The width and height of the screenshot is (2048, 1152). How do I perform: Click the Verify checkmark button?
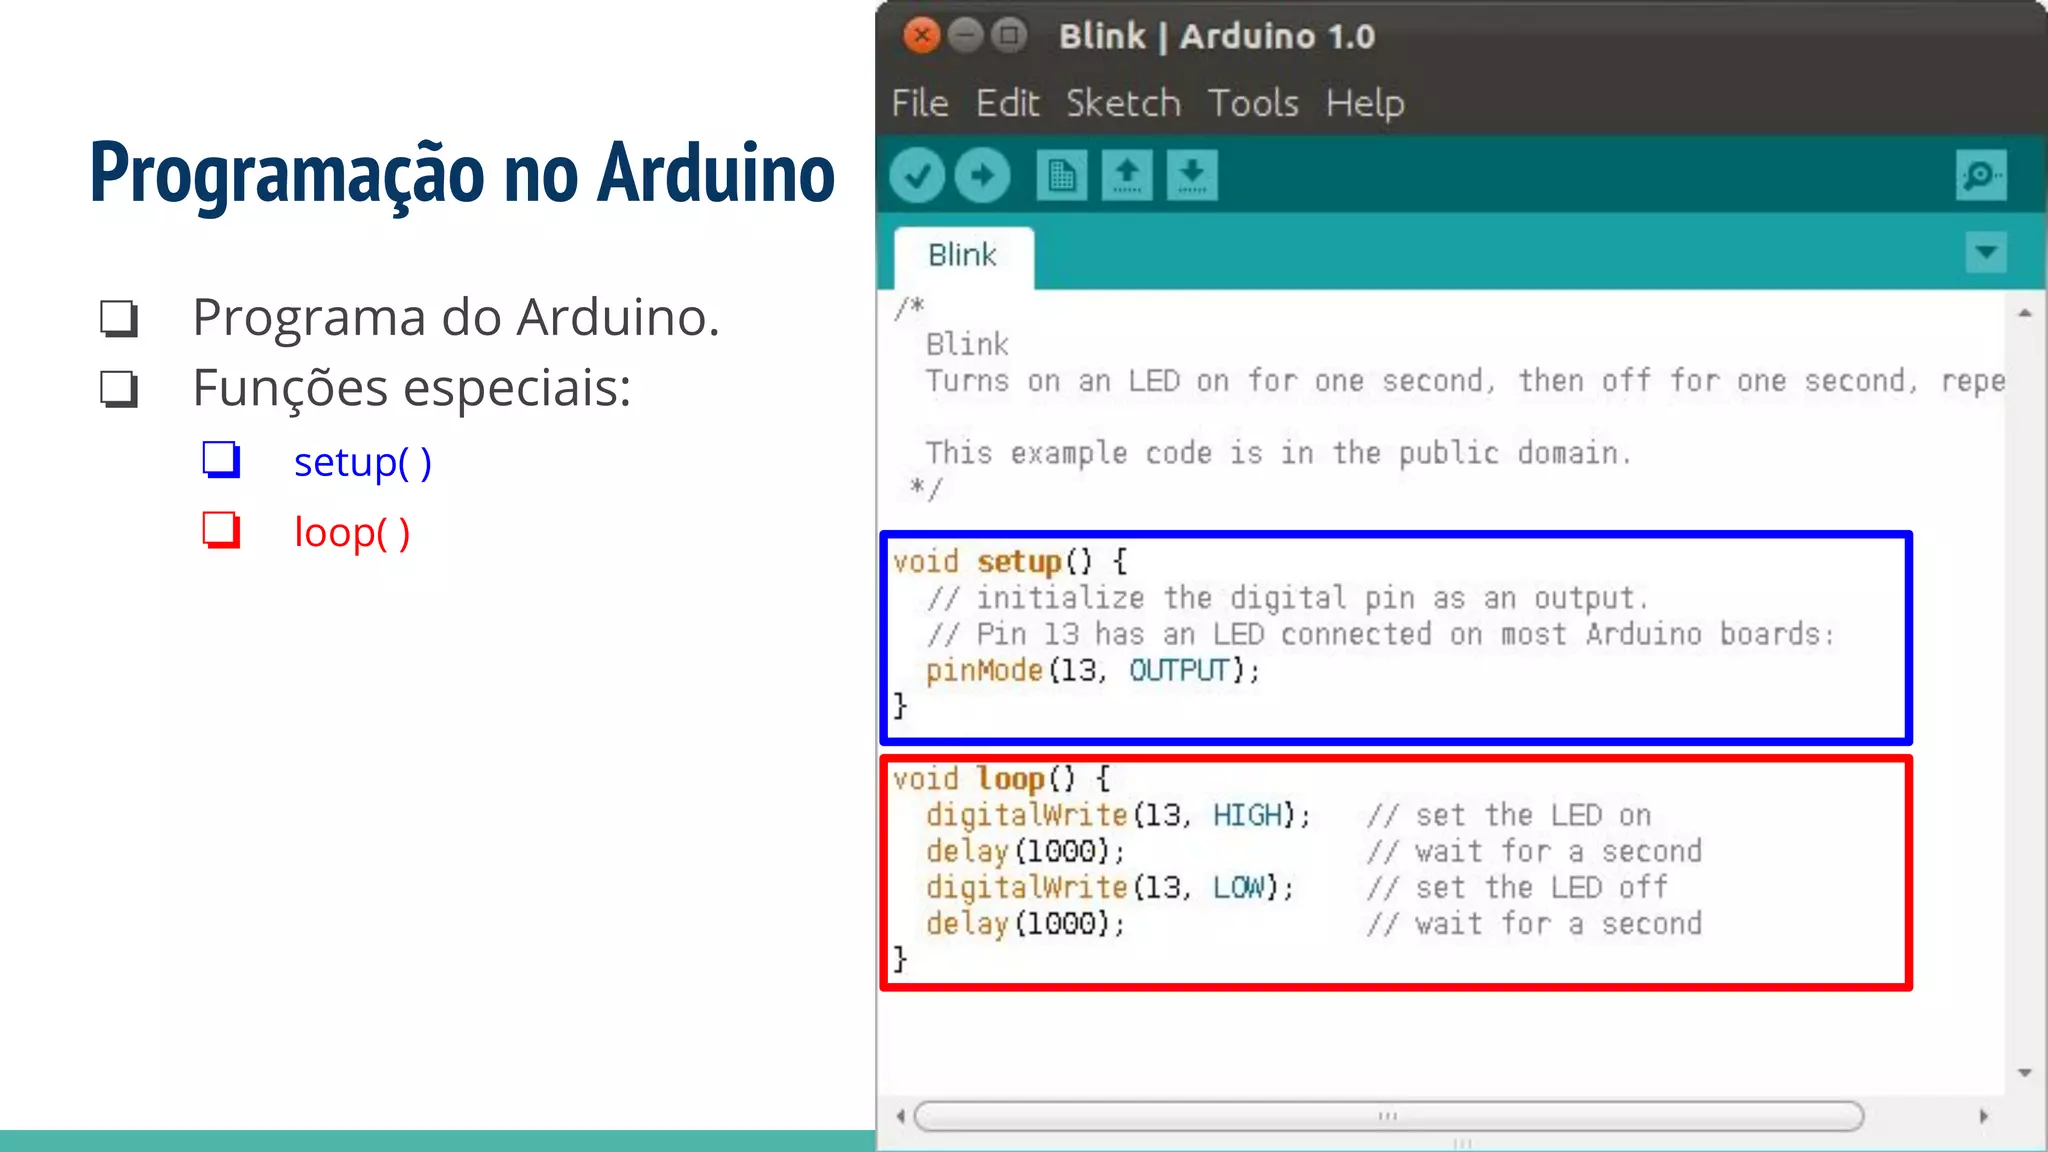point(916,176)
